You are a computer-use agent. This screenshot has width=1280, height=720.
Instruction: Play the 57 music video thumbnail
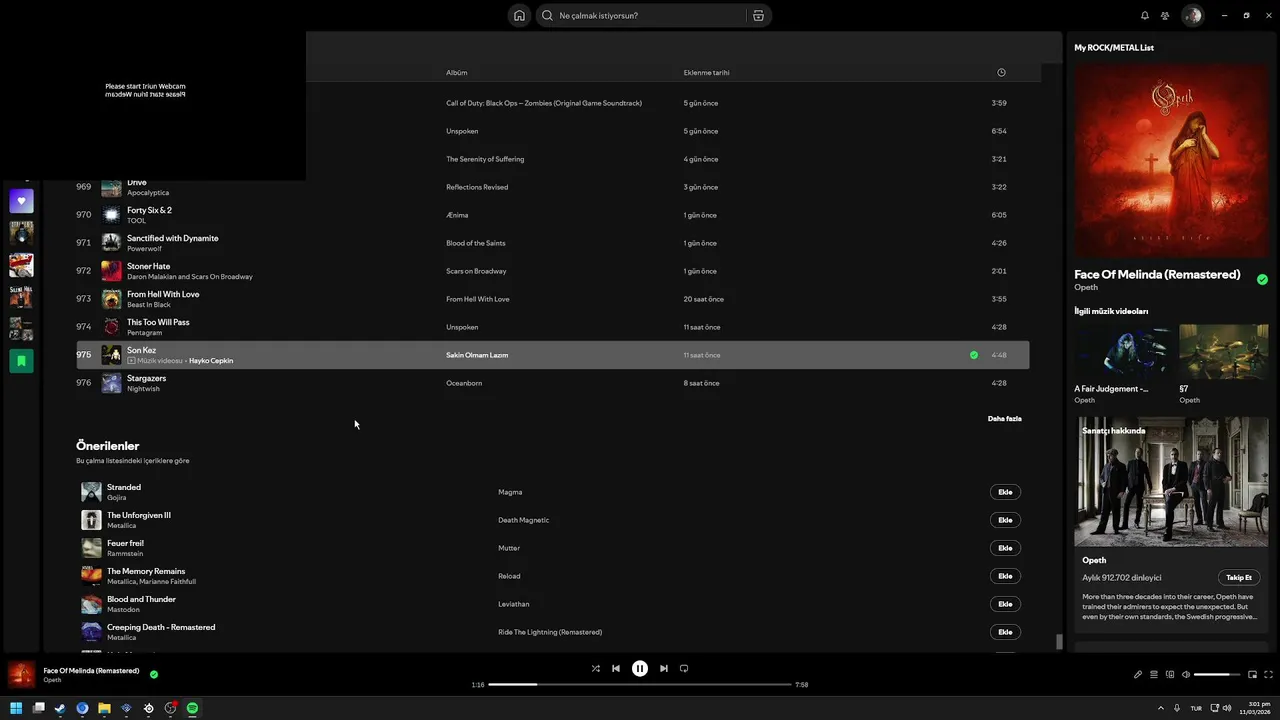point(1224,351)
